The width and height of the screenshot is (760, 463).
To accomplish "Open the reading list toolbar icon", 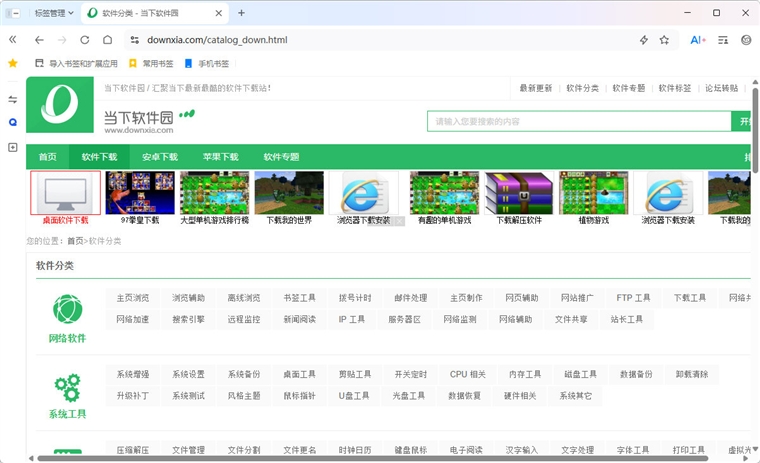I will 723,40.
